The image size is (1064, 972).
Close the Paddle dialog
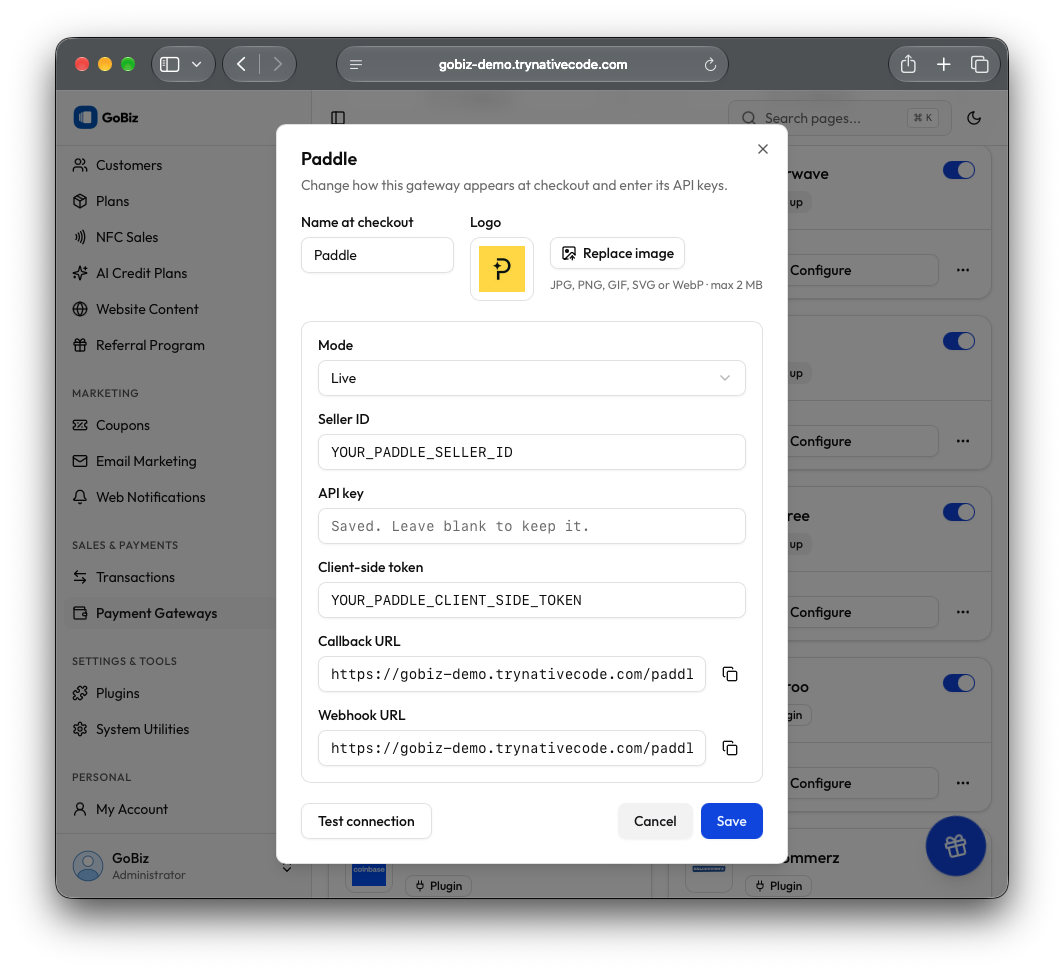[x=763, y=149]
